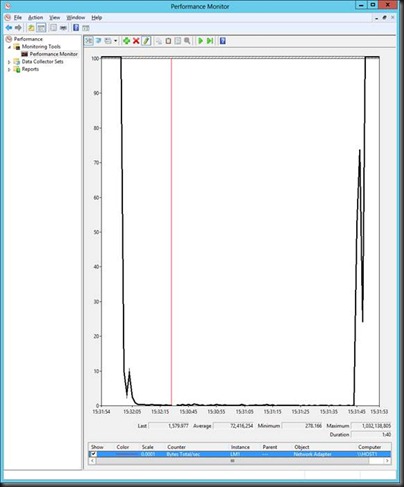Uncheck the Show checkbox for Bytes Total/sec
Screen dimensions: 404x487
(x=93, y=454)
